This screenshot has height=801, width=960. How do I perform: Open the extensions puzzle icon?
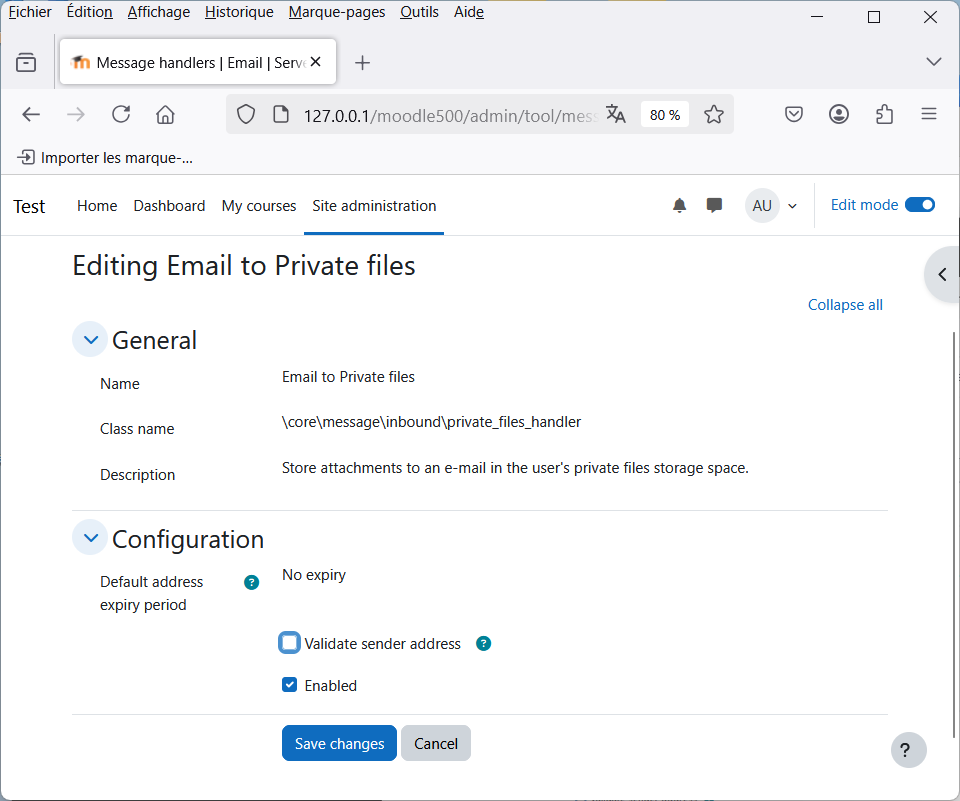point(884,115)
